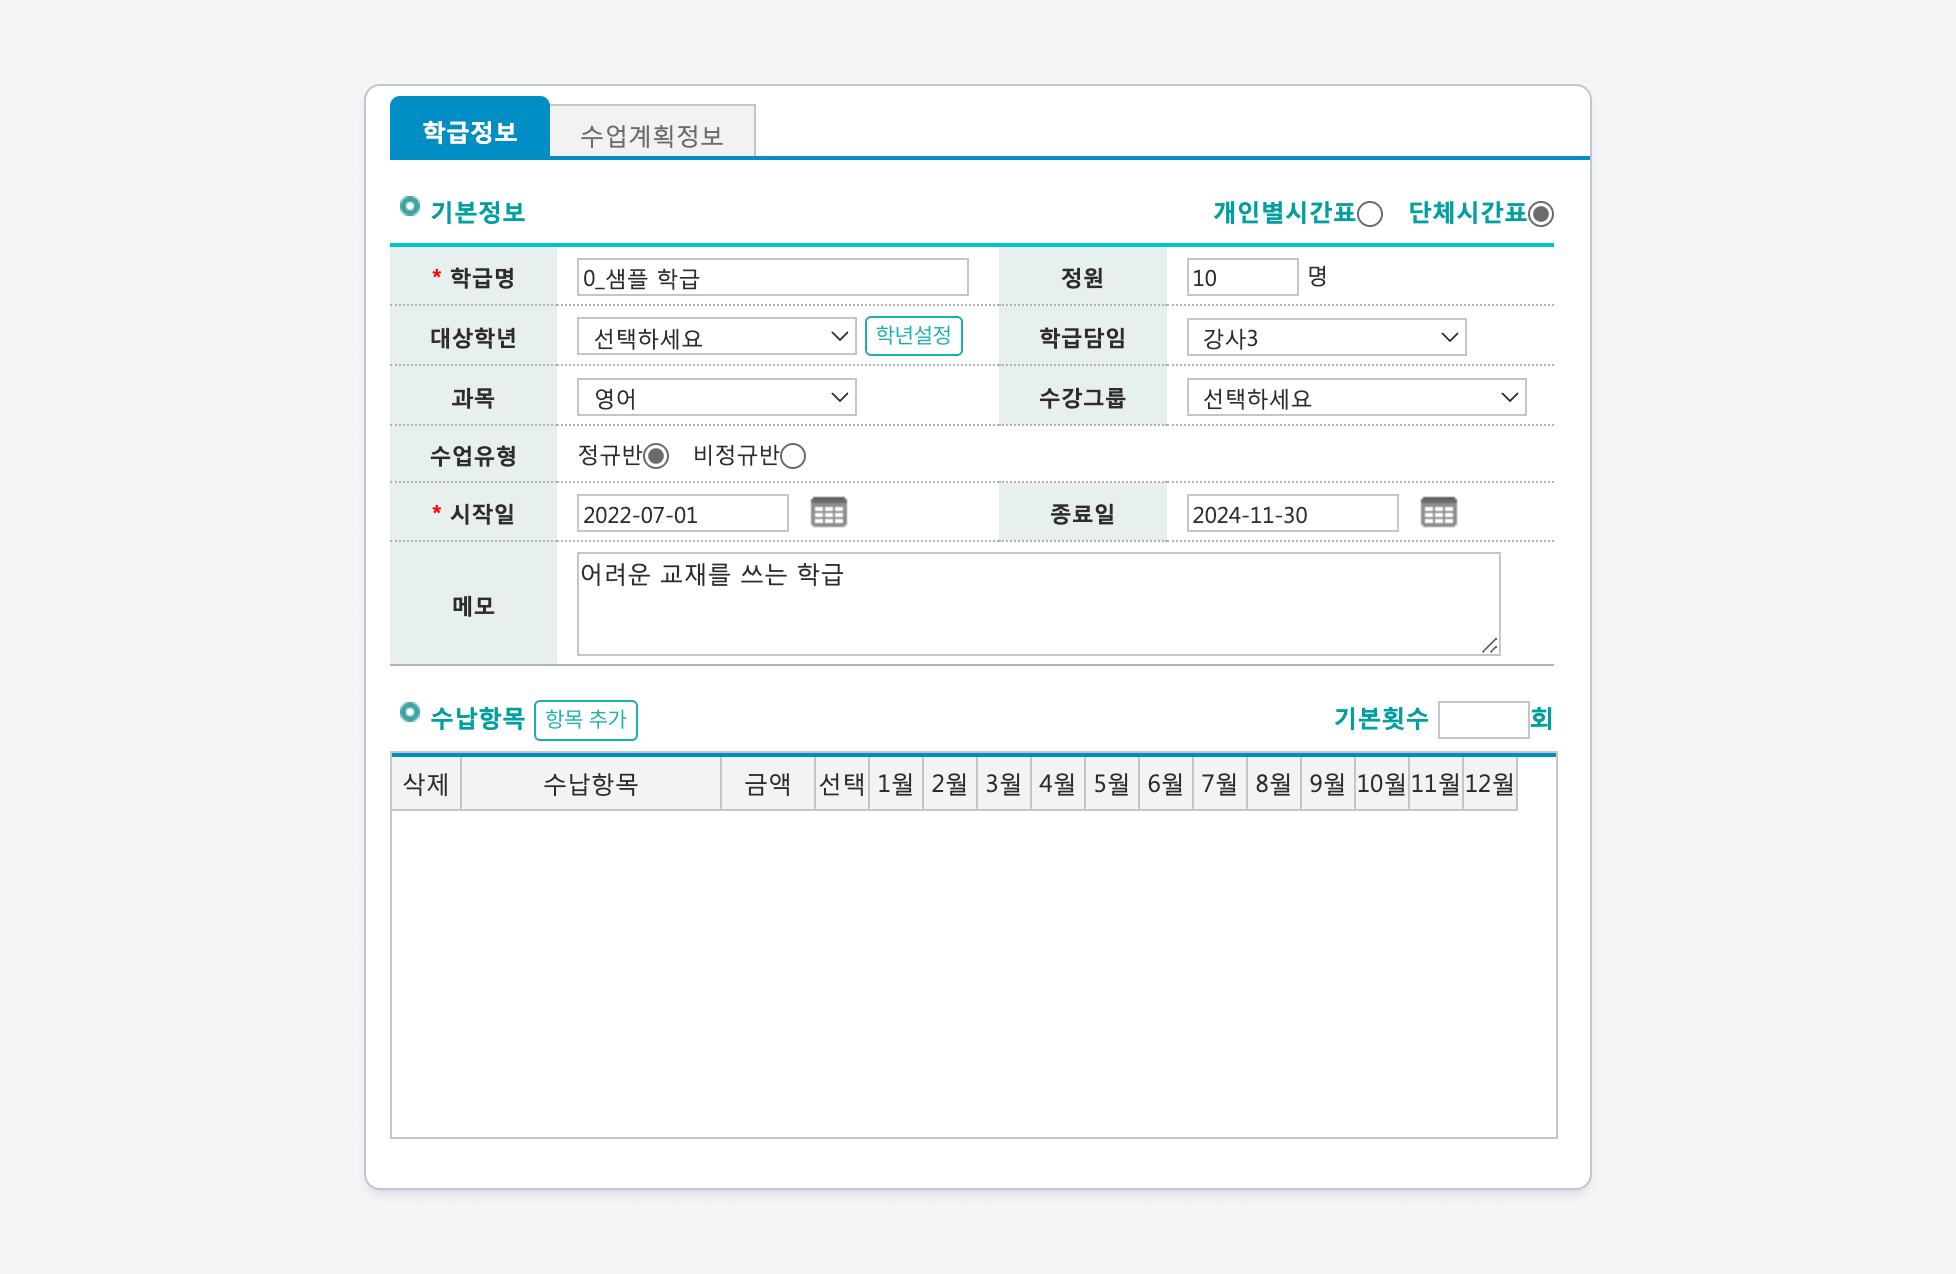Grab the memo textarea resize handle

(x=1490, y=646)
